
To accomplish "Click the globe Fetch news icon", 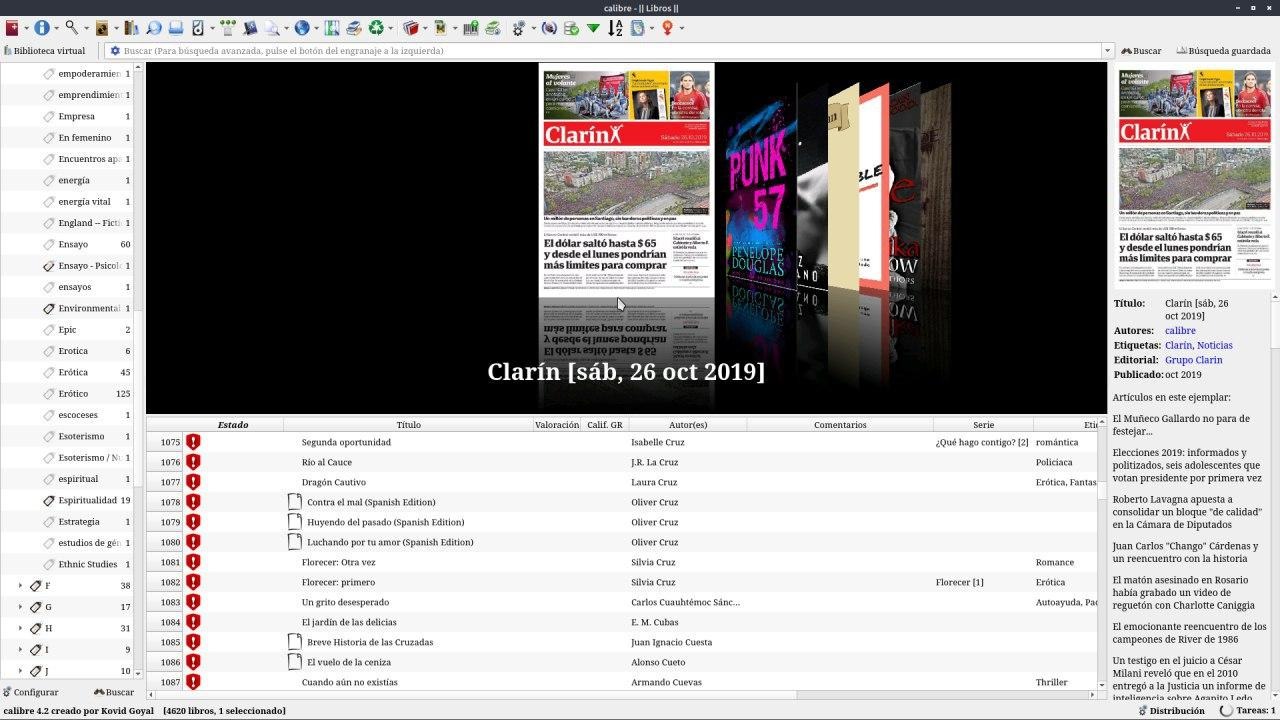I will tap(302, 28).
